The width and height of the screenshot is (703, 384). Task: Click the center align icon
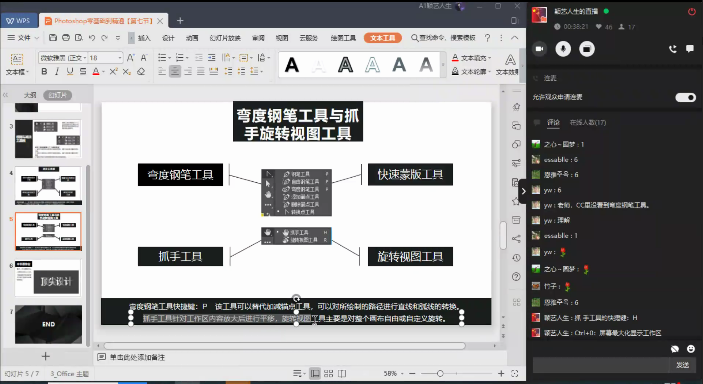[x=175, y=71]
